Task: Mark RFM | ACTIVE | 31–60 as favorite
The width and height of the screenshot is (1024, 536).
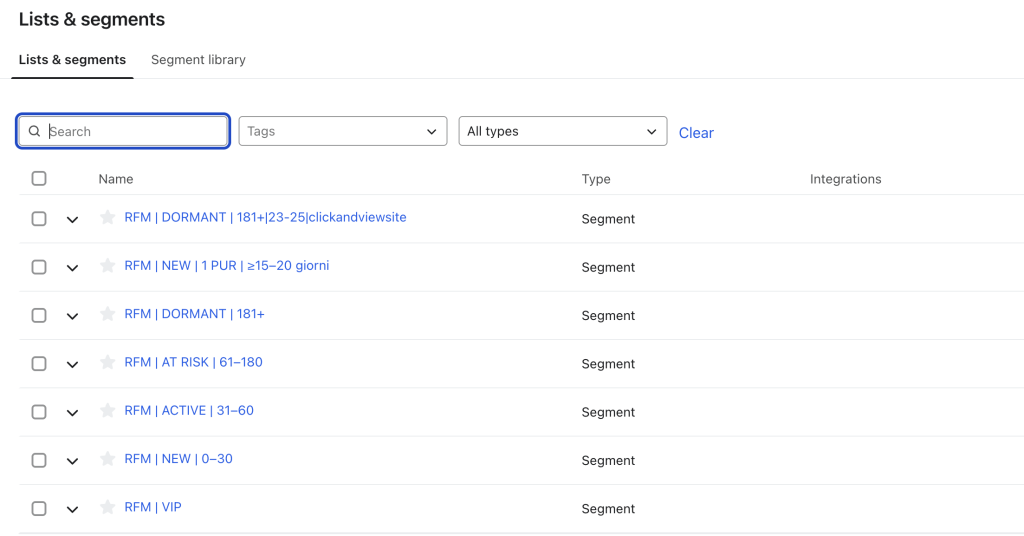Action: tap(108, 411)
